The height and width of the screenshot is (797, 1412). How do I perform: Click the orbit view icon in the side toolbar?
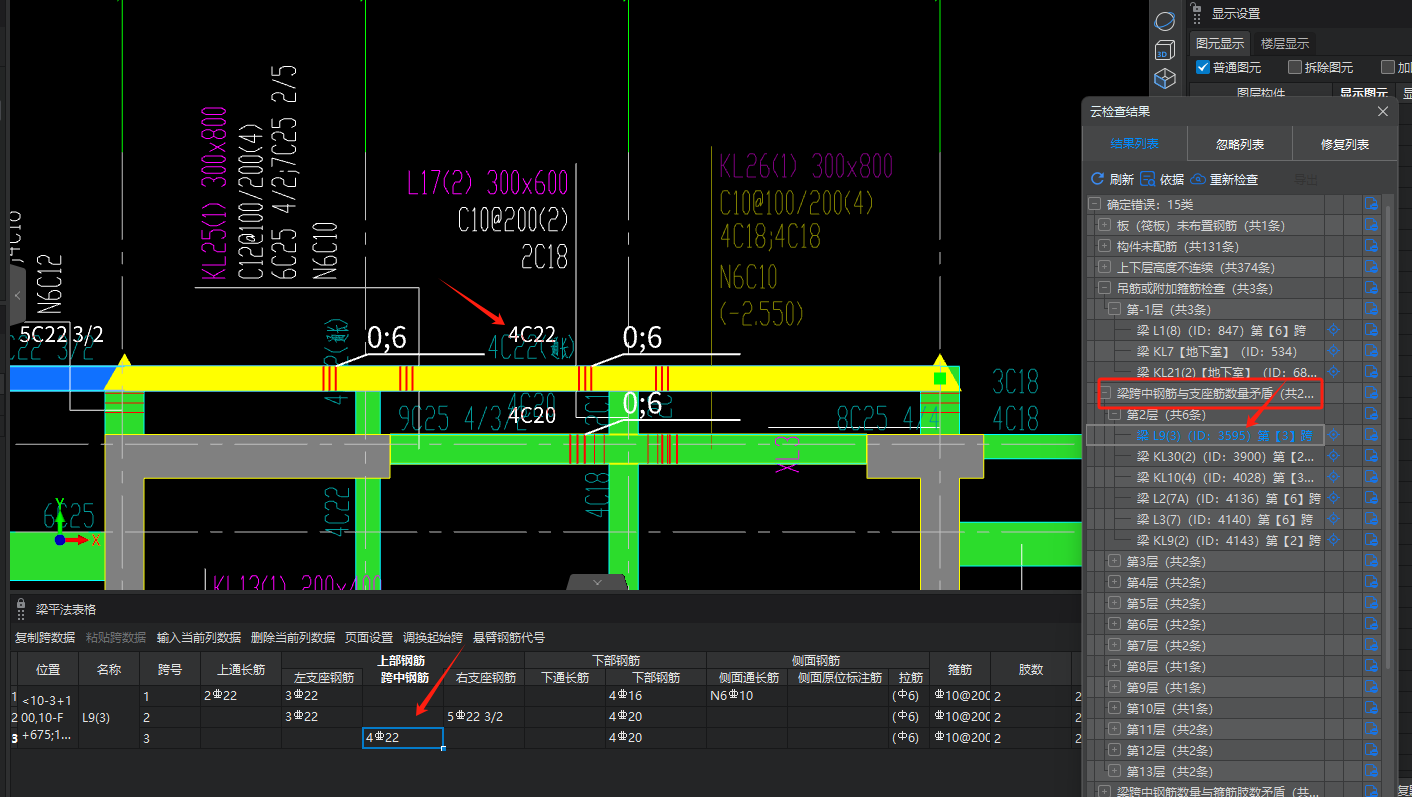pos(1164,21)
